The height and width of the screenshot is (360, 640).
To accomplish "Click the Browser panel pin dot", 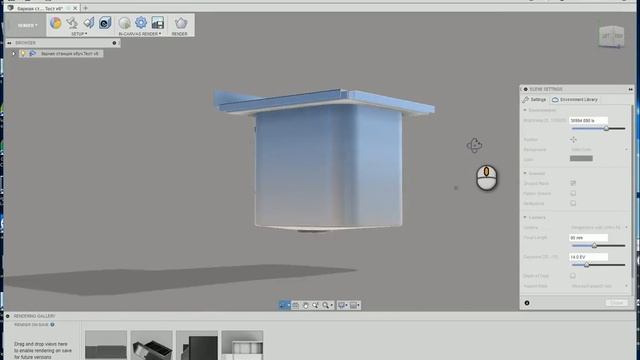I will coord(114,43).
